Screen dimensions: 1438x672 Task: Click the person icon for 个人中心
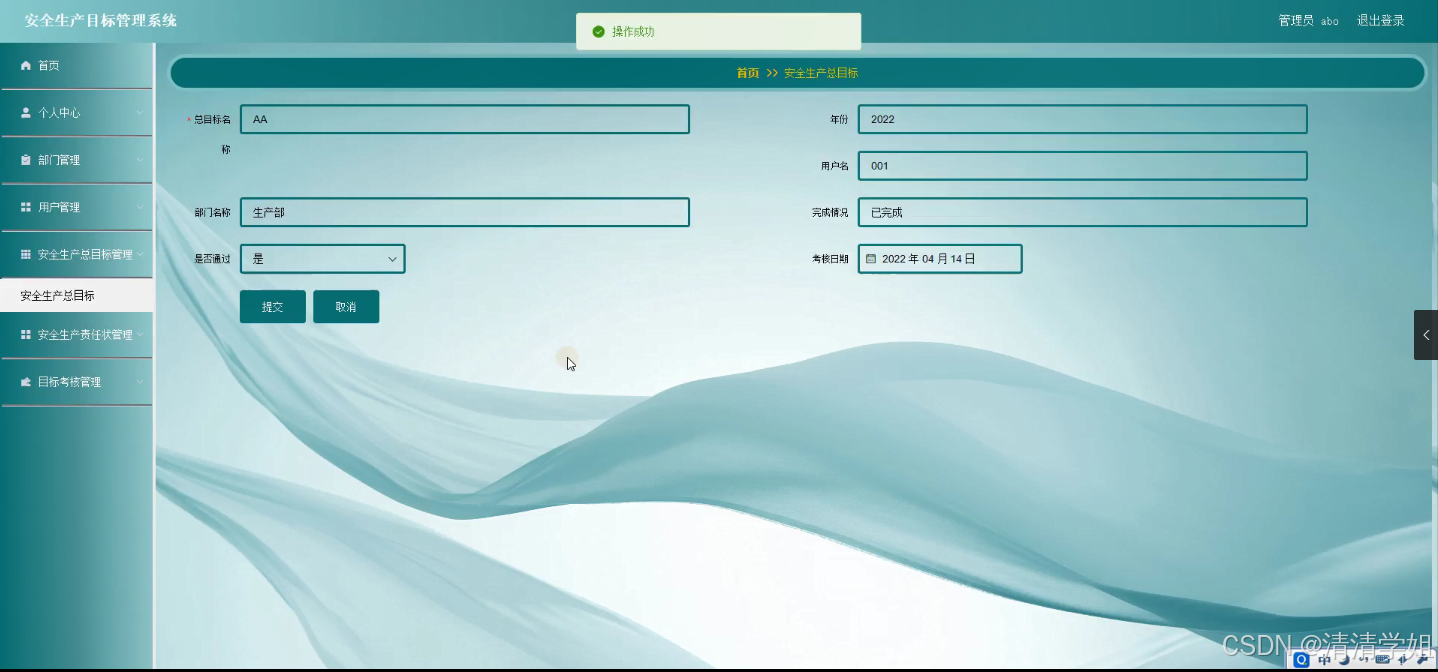(x=26, y=113)
